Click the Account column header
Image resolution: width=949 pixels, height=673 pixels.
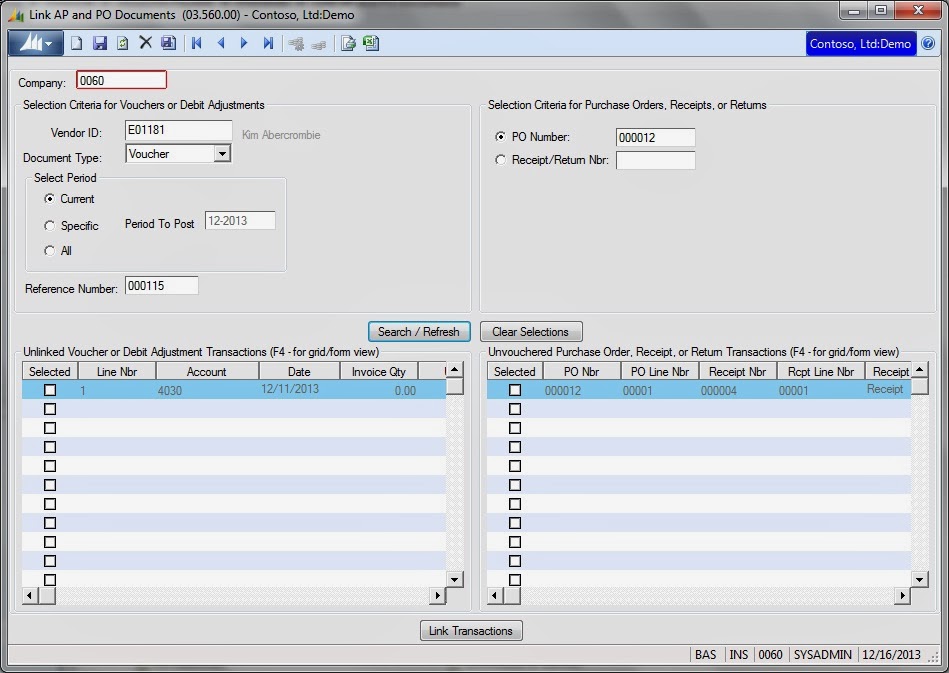(x=207, y=372)
